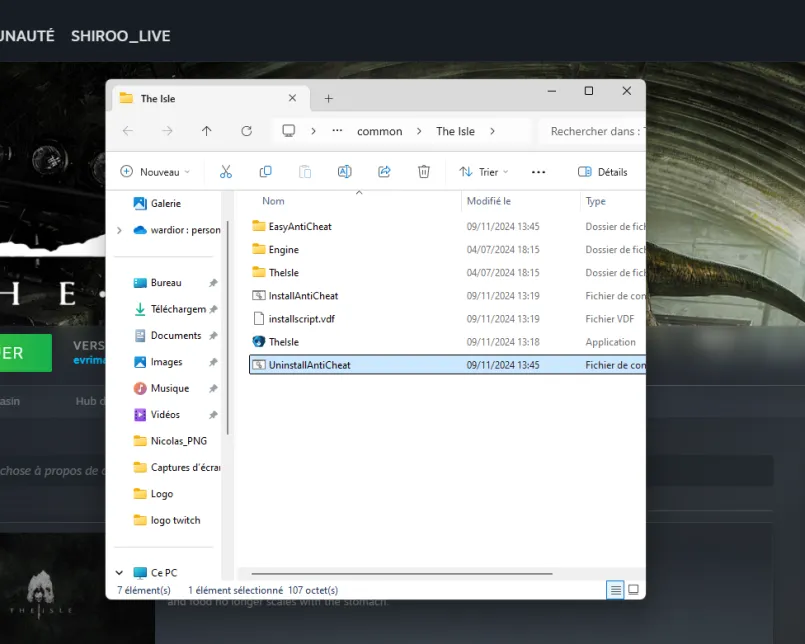Go up one folder level

click(206, 131)
